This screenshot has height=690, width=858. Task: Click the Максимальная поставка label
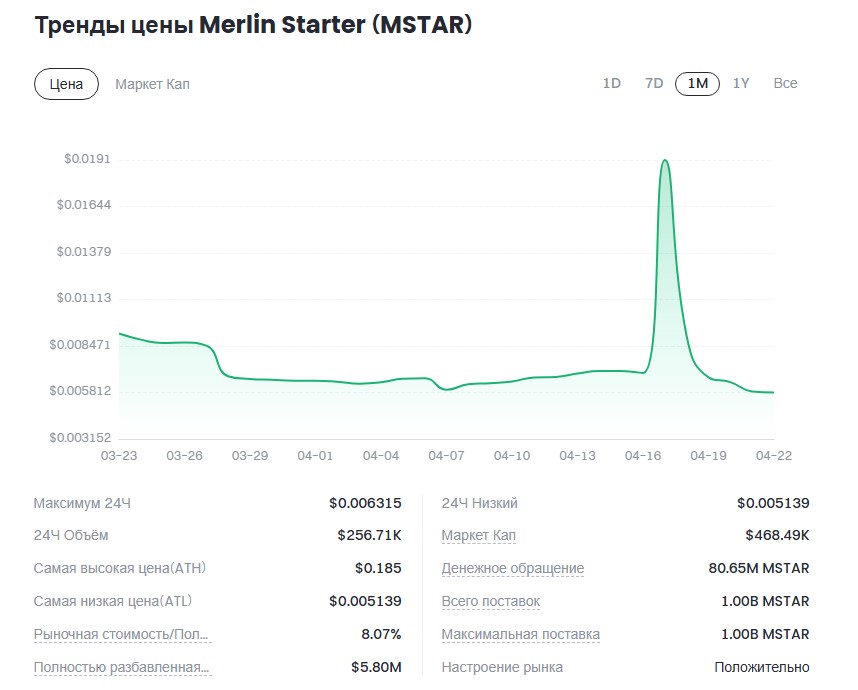click(520, 634)
